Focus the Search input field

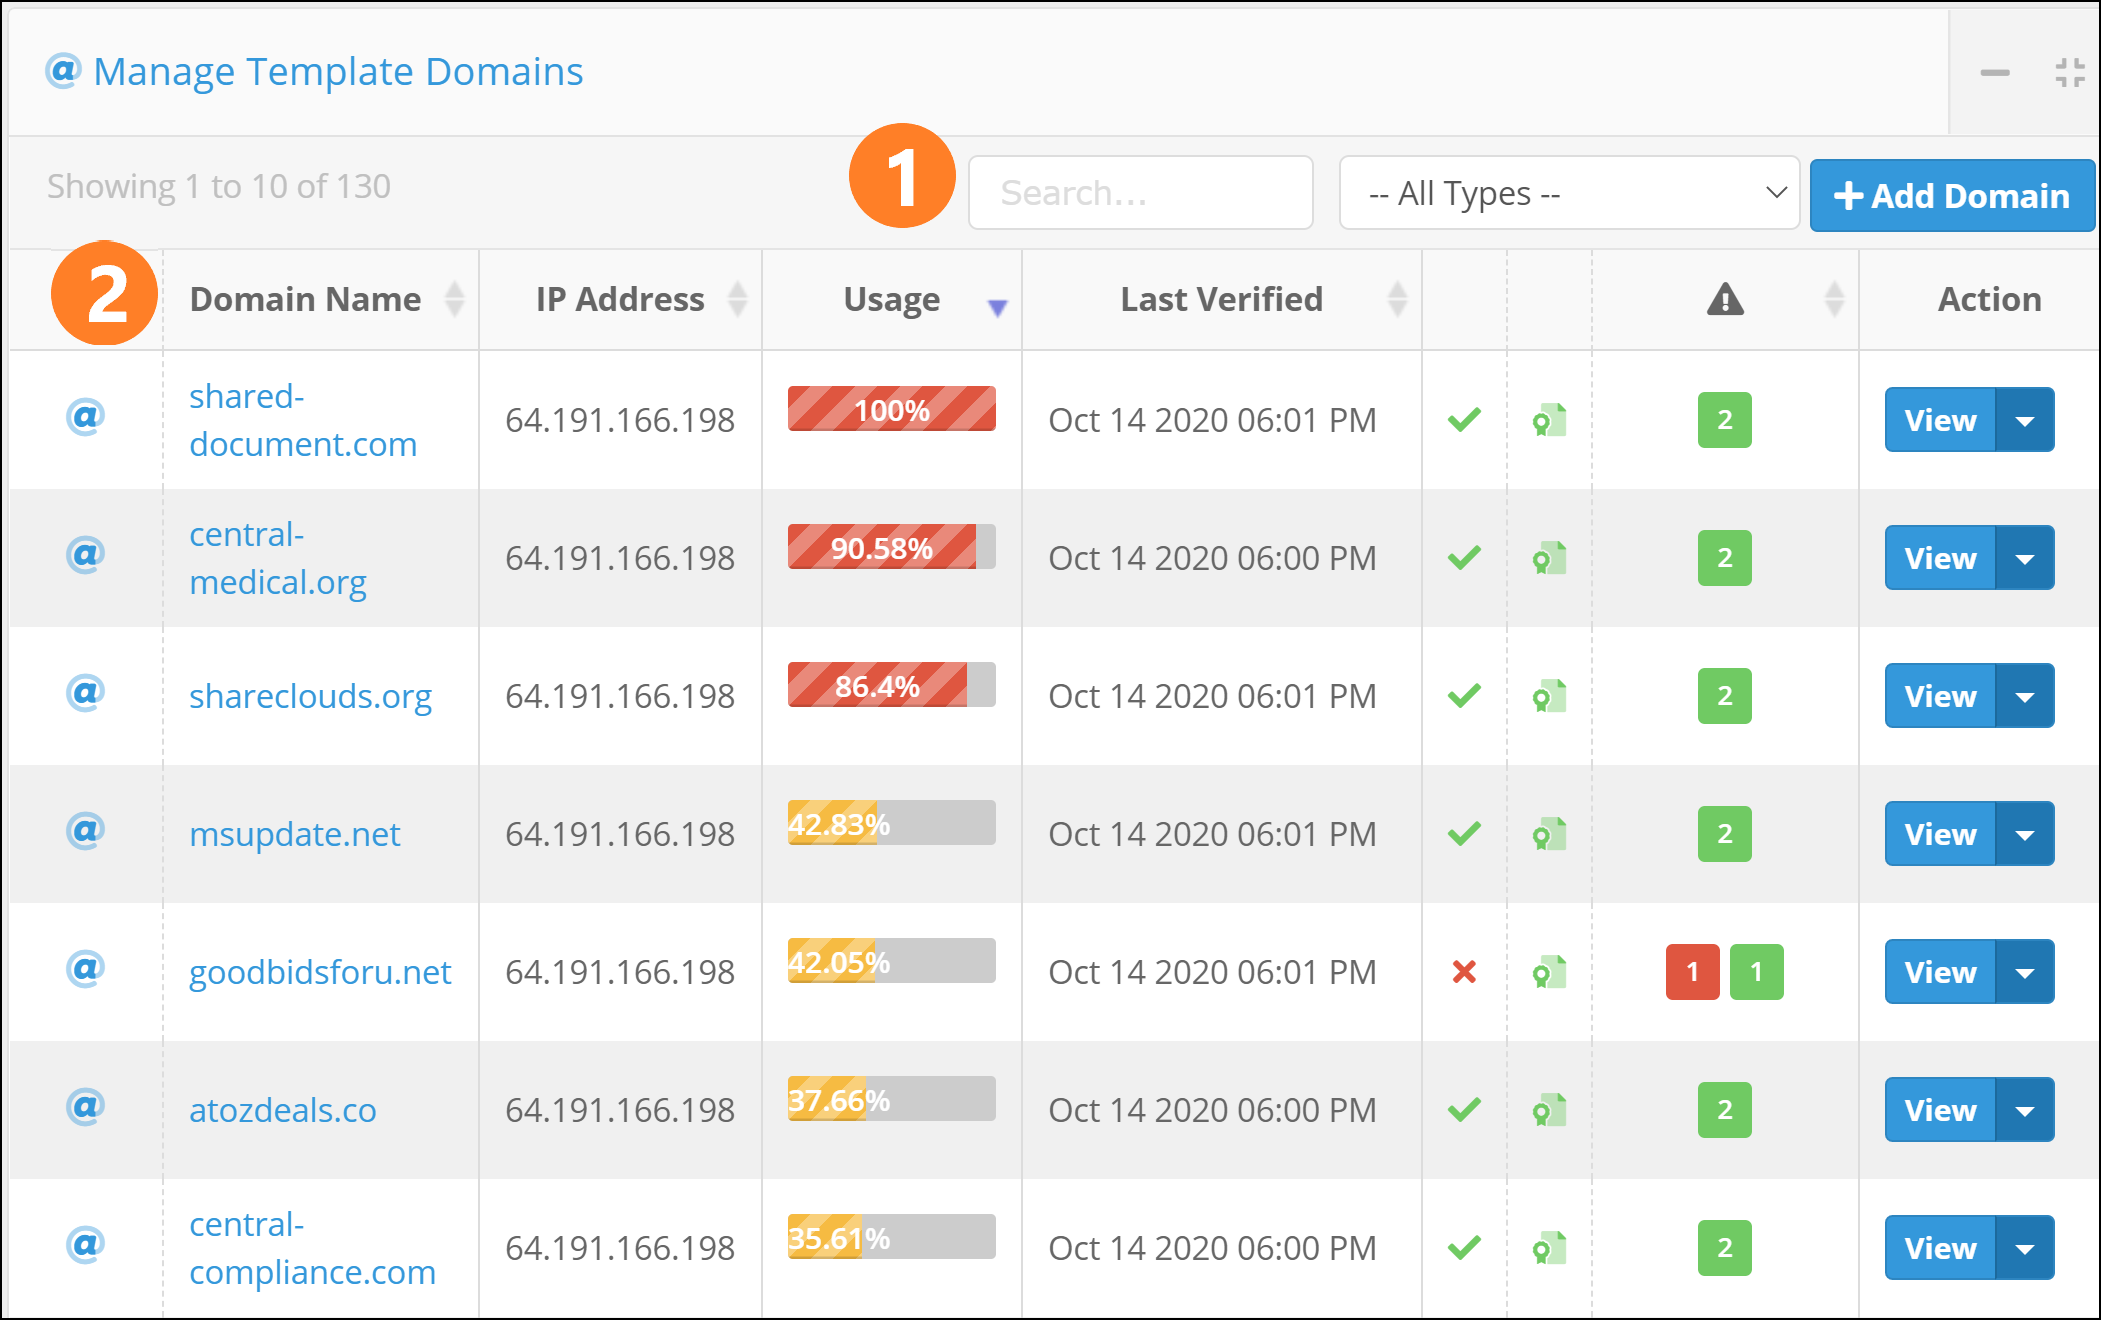tap(1140, 193)
